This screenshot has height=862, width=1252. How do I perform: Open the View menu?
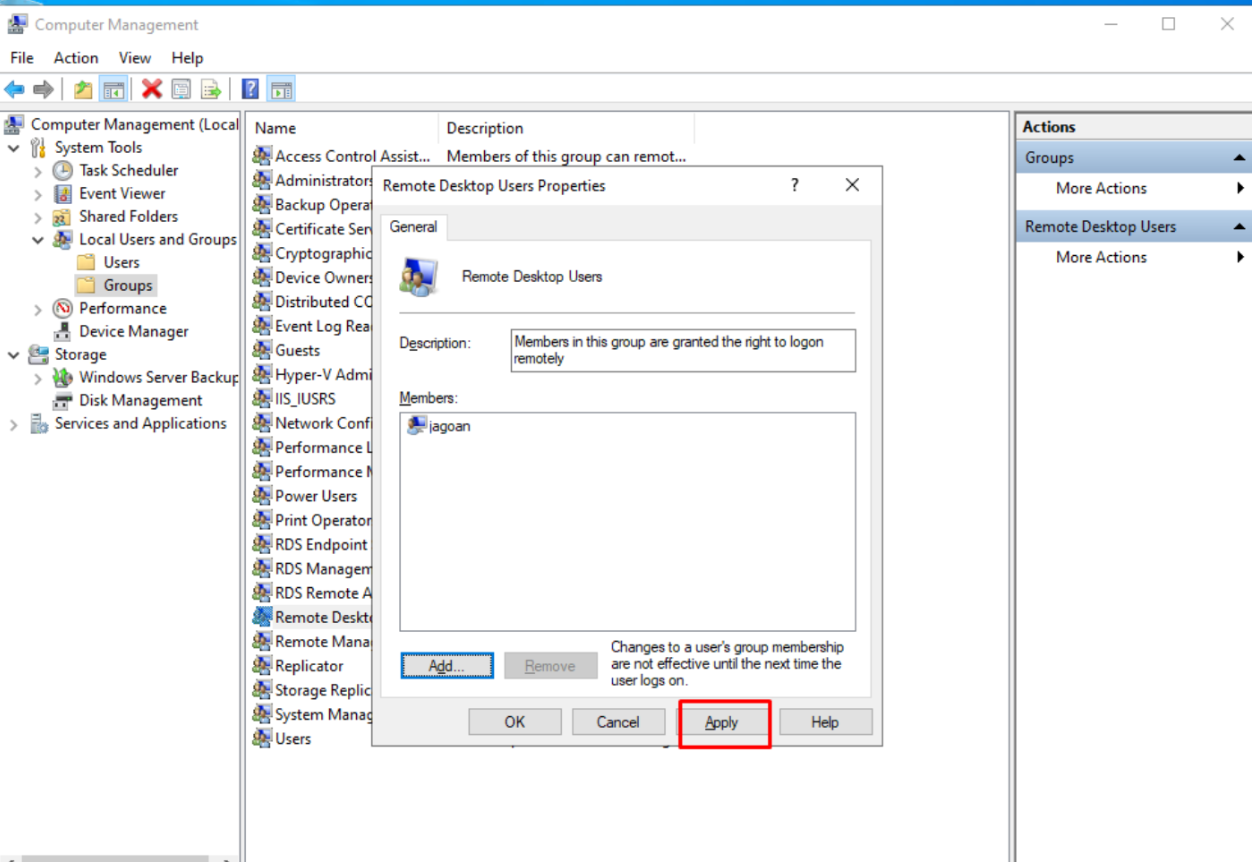[135, 58]
